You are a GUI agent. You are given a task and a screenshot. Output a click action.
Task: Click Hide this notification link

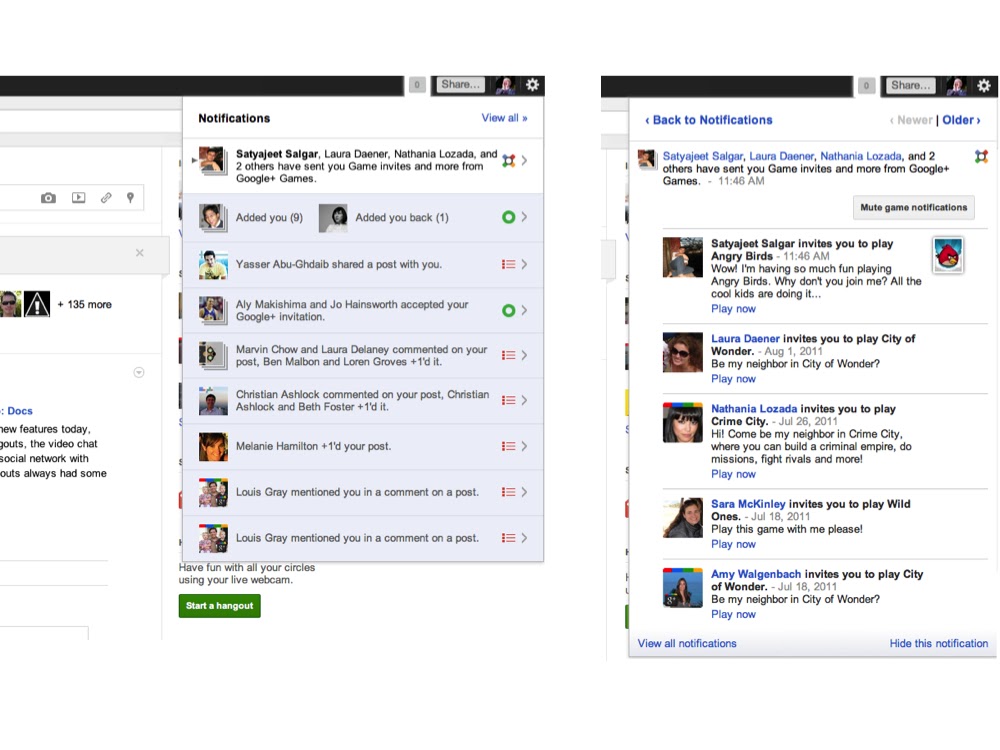[939, 643]
